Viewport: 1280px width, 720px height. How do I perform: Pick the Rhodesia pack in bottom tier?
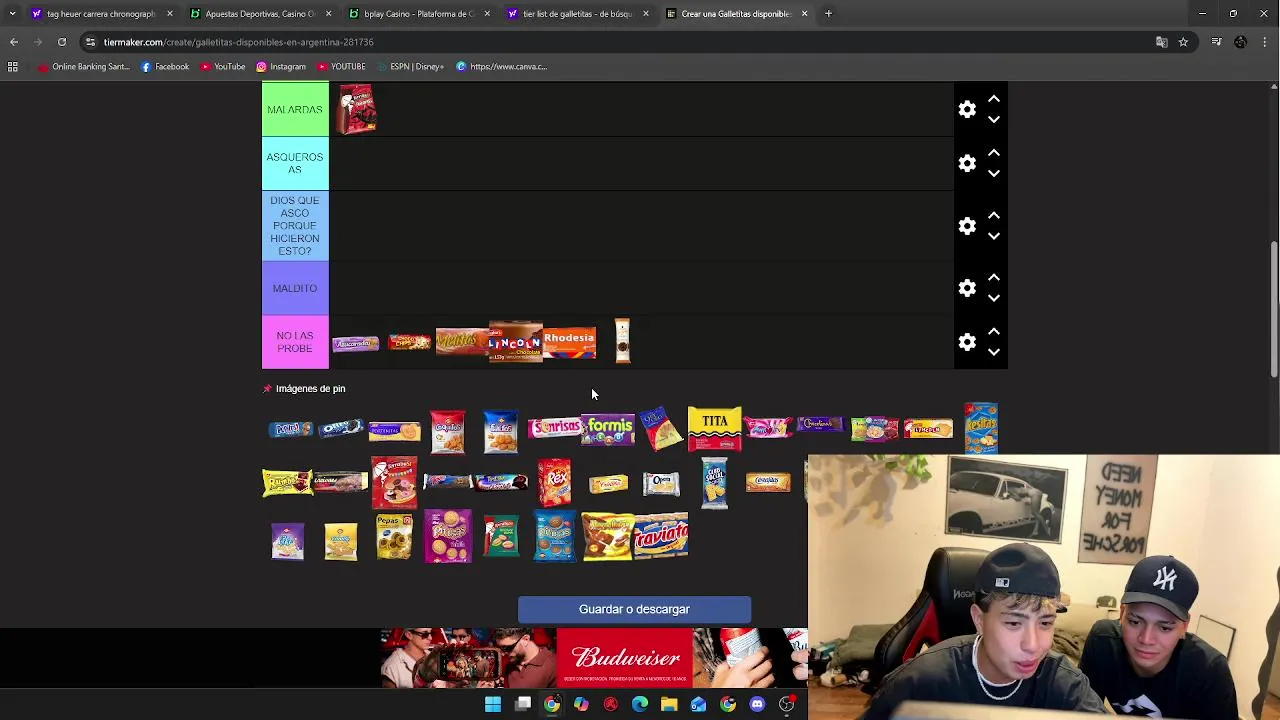coord(569,341)
